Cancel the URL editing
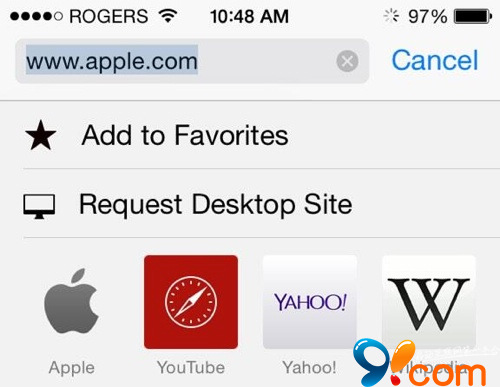 pyautogui.click(x=435, y=61)
